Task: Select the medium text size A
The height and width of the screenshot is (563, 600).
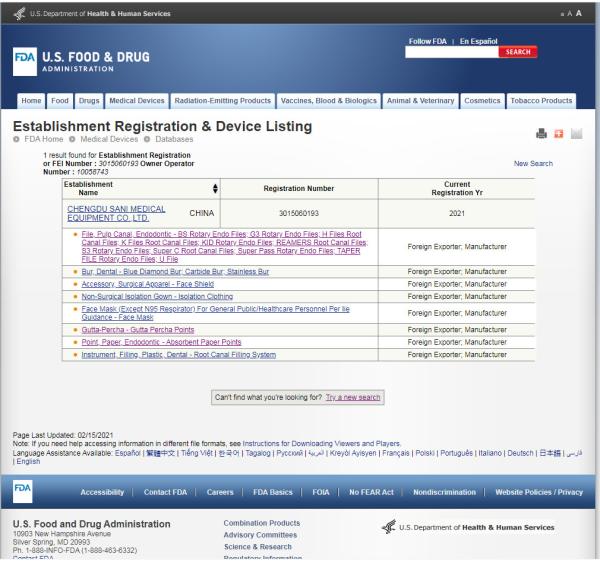Action: click(x=569, y=14)
